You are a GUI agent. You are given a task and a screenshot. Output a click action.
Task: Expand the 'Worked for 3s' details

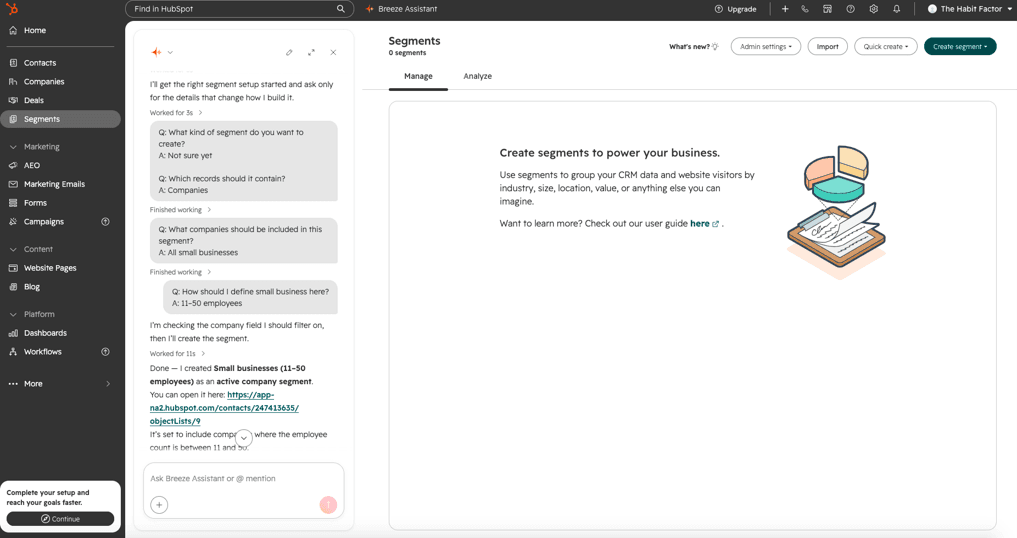pyautogui.click(x=176, y=113)
